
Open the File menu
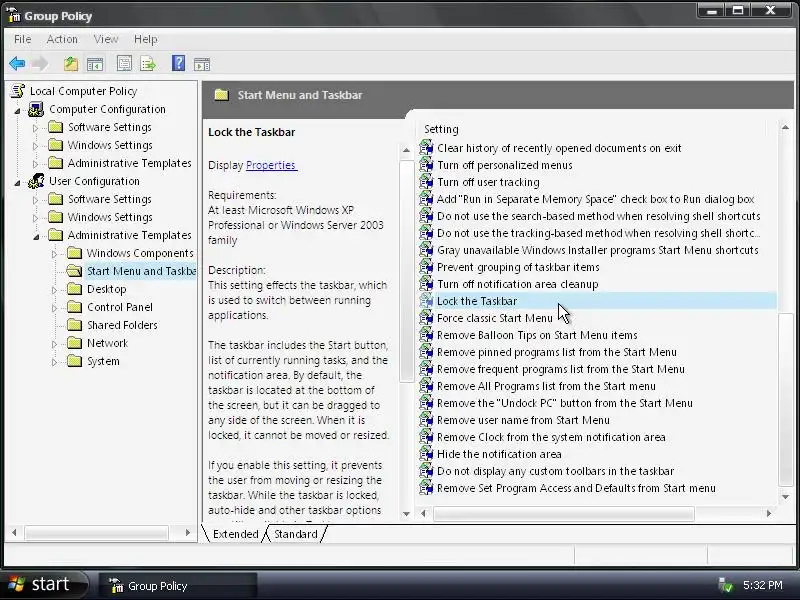click(x=22, y=39)
